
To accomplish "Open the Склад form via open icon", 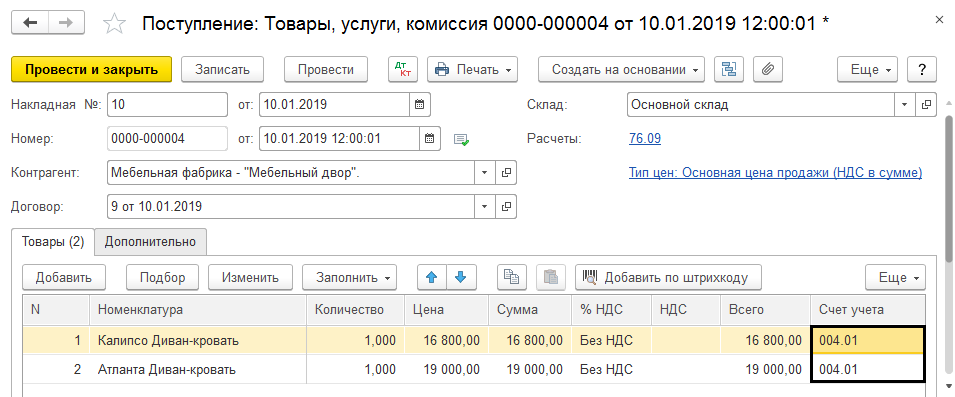I will (926, 104).
